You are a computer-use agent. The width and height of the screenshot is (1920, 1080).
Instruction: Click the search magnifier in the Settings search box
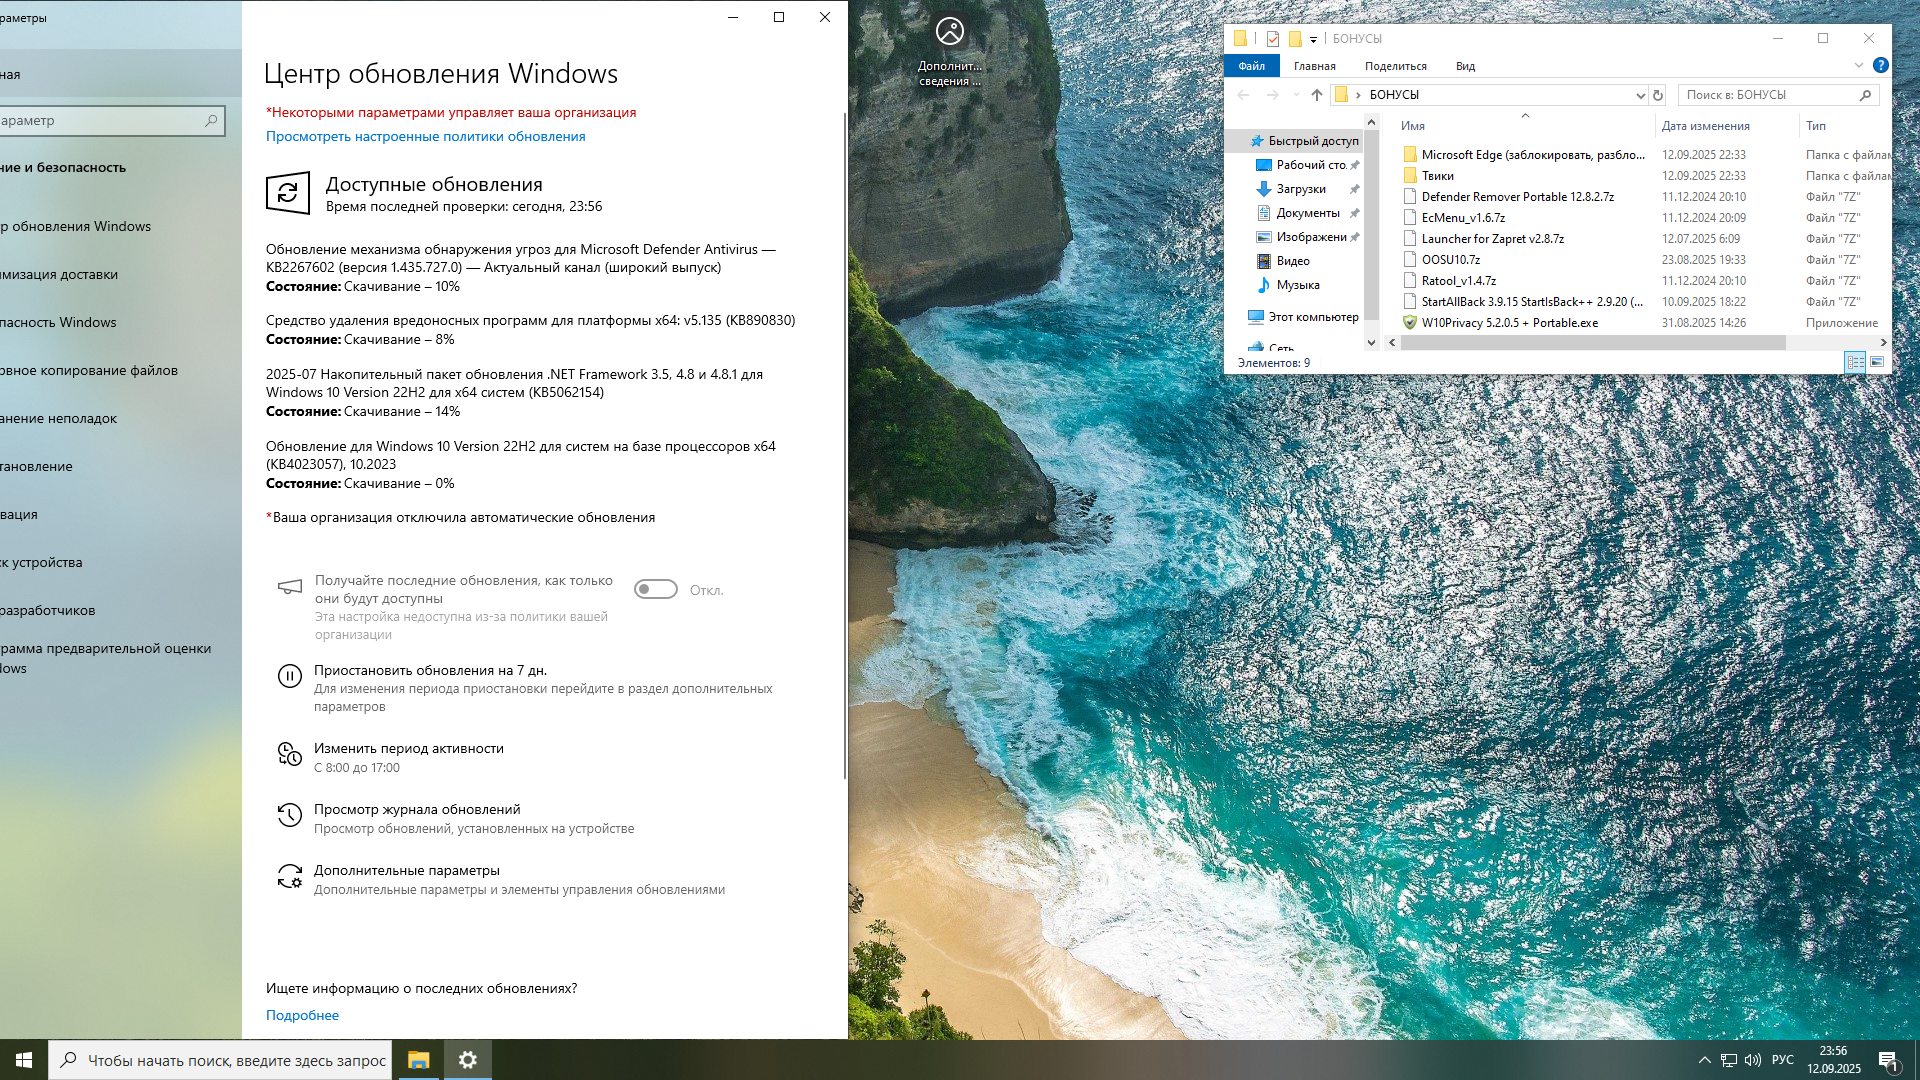coord(211,121)
